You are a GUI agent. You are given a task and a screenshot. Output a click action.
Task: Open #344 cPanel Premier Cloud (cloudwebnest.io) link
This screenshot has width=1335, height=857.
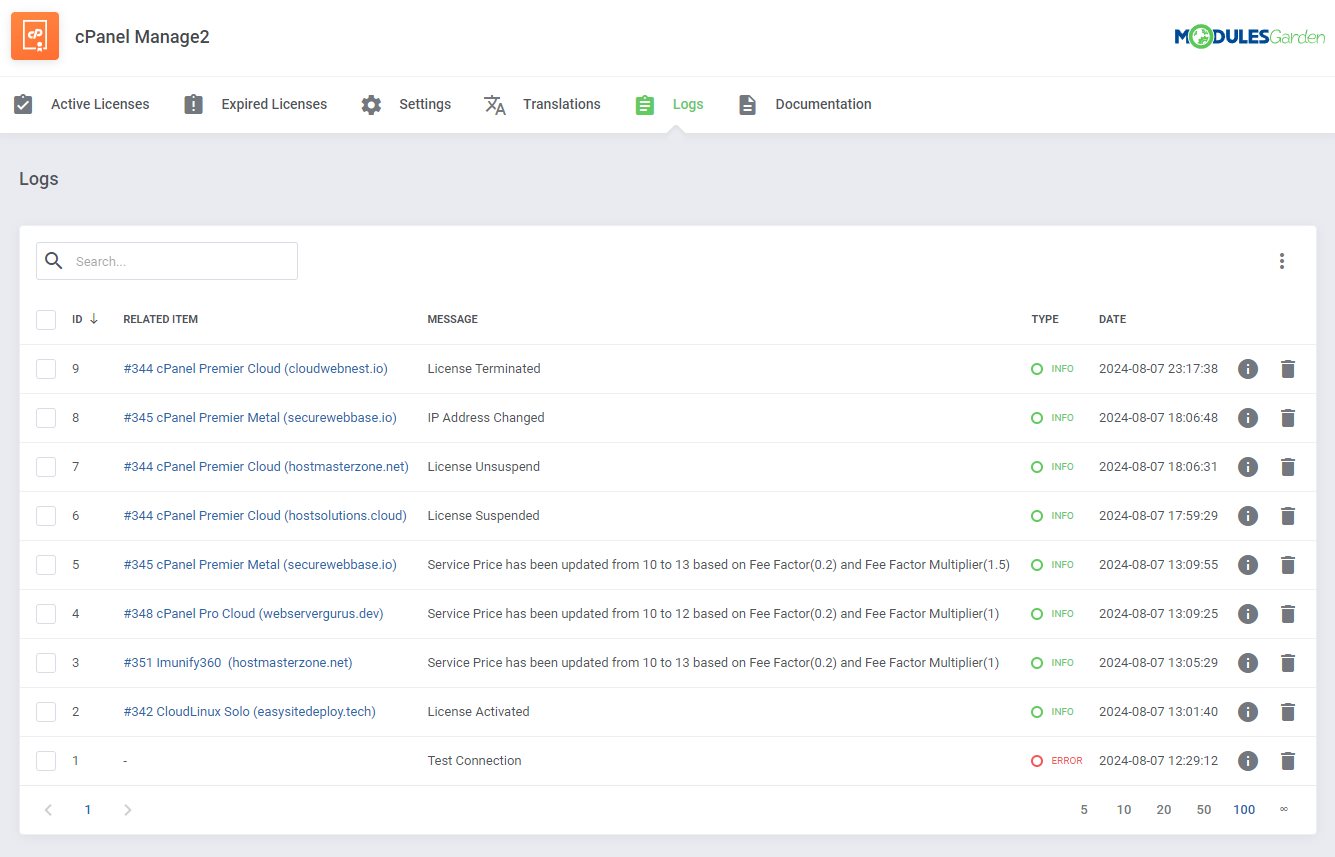point(255,369)
